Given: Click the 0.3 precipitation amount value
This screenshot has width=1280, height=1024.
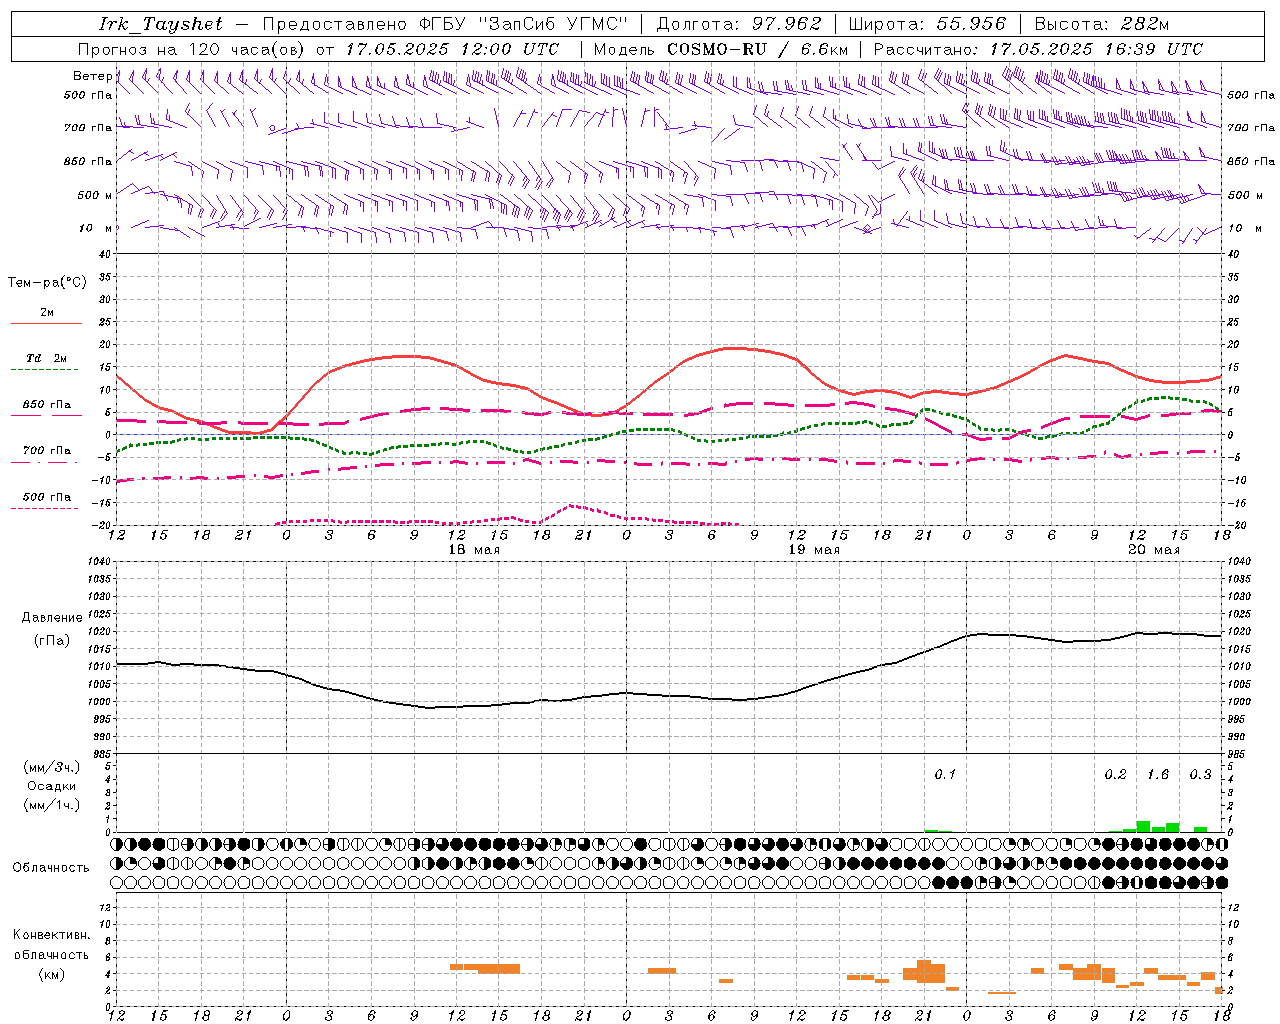Looking at the screenshot, I should (x=1200, y=774).
